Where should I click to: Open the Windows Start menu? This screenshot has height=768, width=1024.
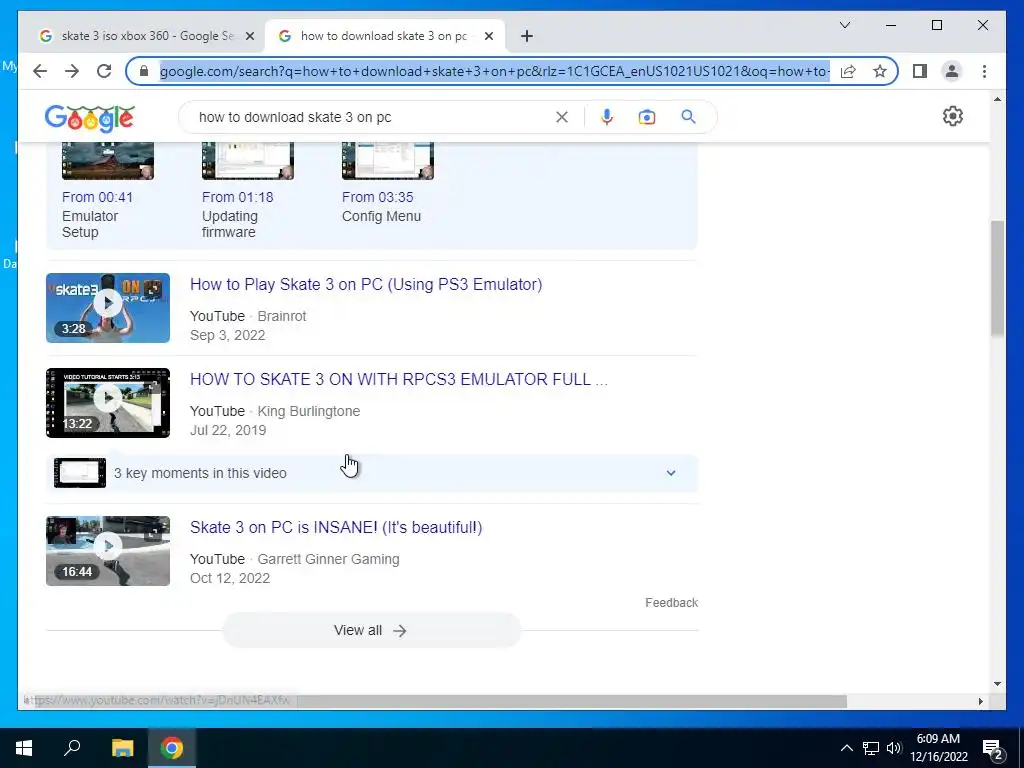[x=24, y=748]
